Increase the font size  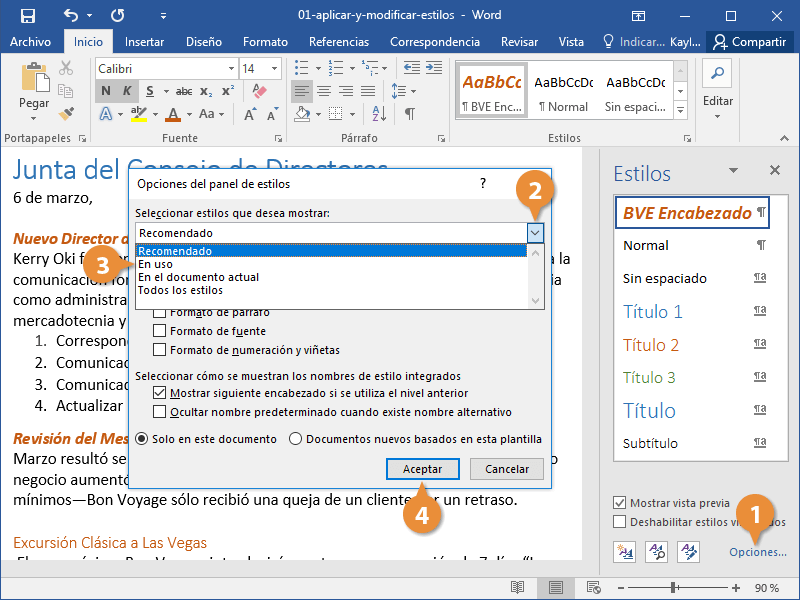click(249, 114)
